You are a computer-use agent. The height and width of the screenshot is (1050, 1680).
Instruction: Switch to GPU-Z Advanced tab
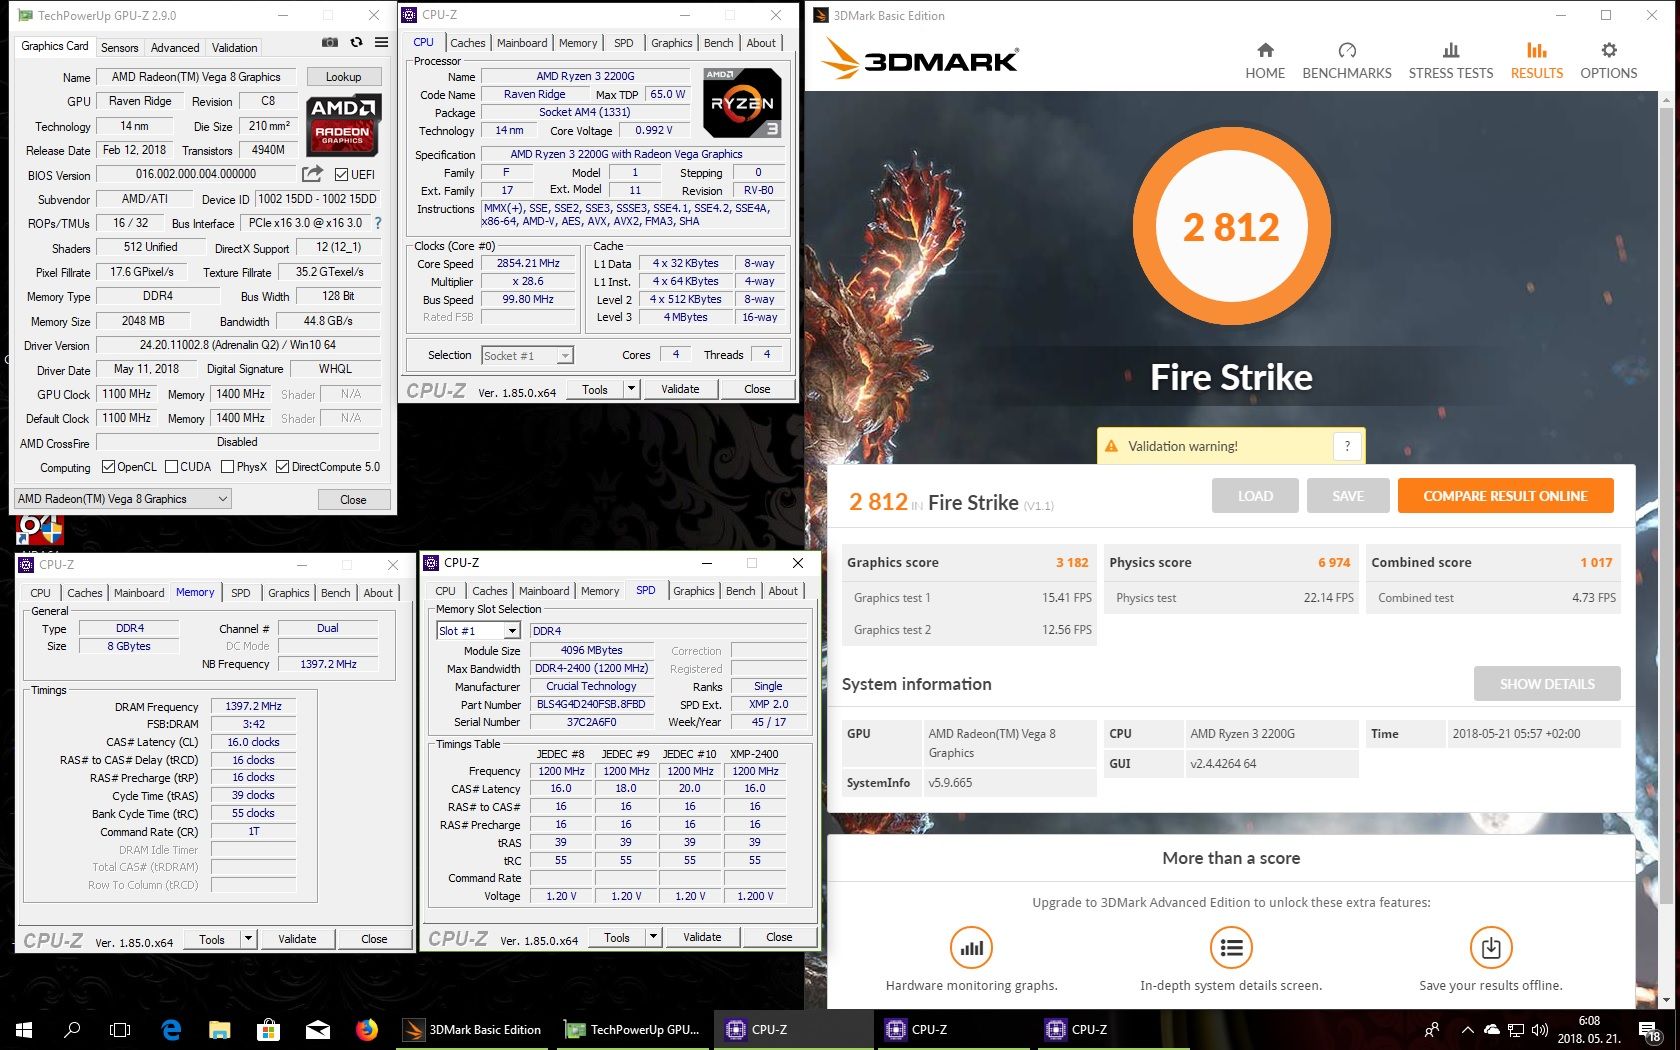(x=175, y=47)
